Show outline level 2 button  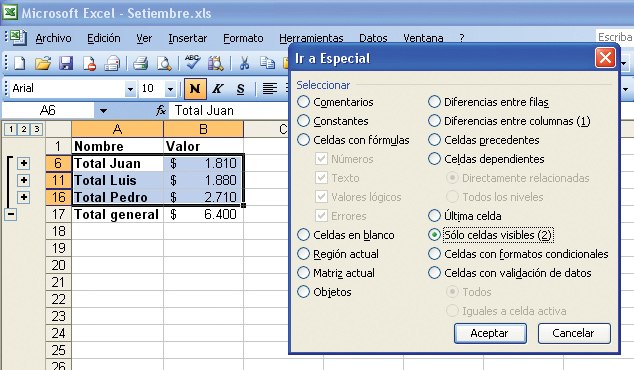click(x=24, y=129)
